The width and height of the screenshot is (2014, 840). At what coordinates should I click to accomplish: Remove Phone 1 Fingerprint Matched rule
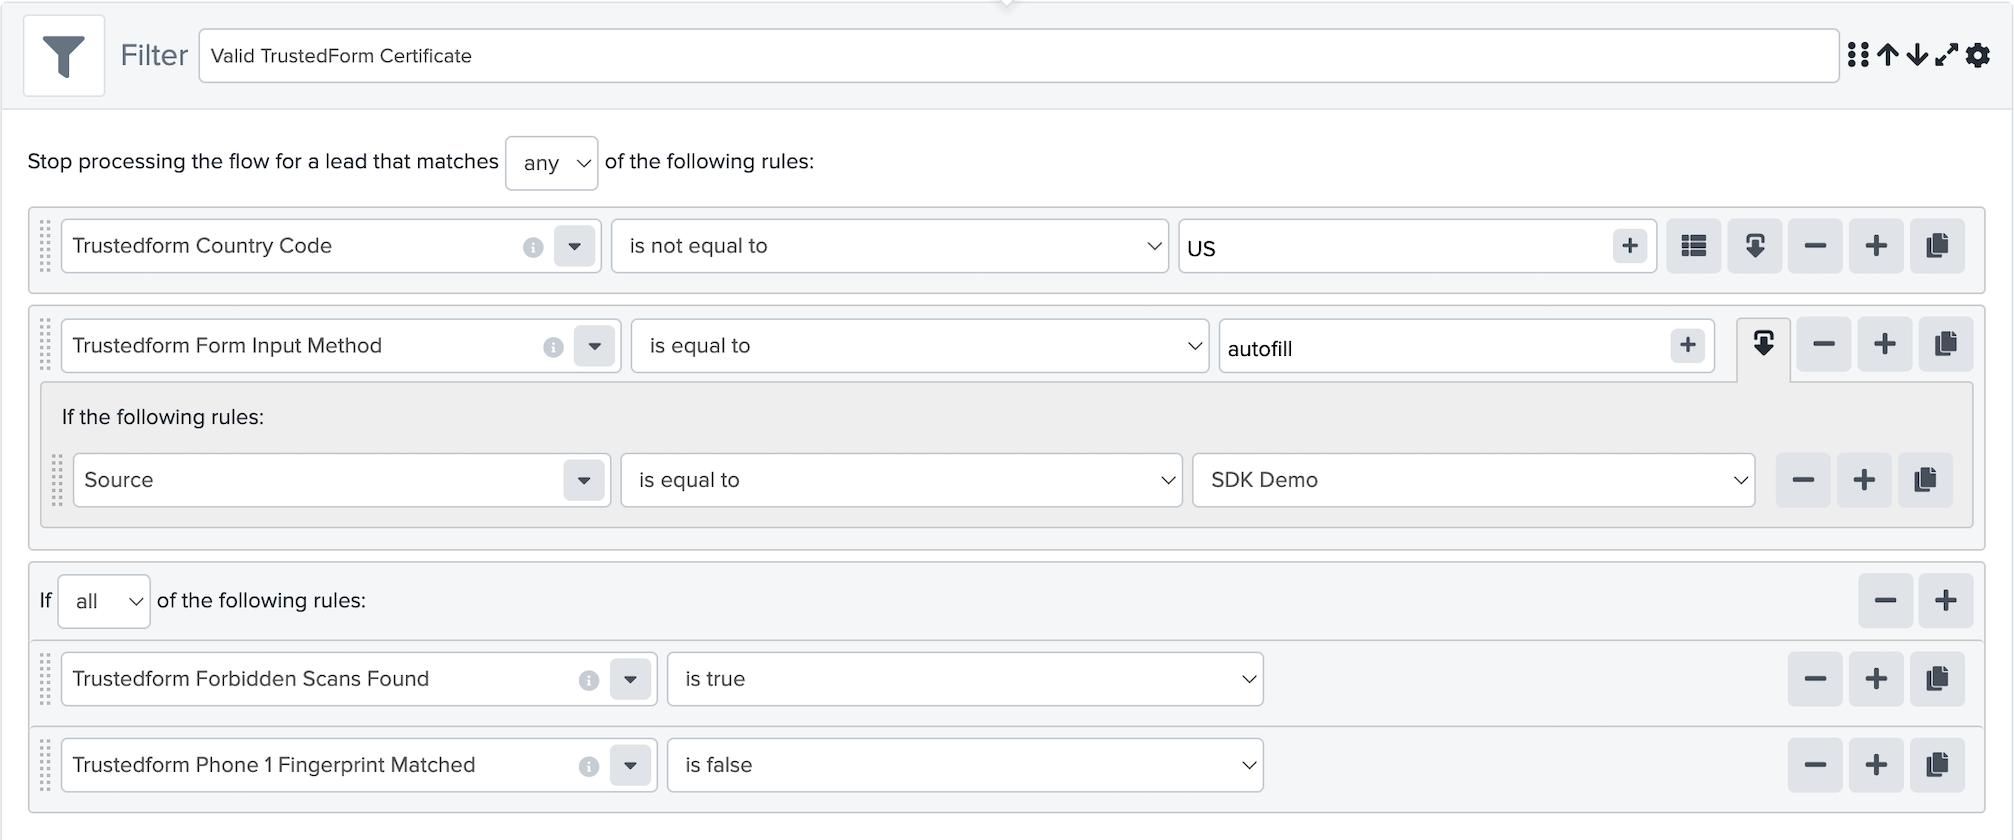click(1816, 765)
